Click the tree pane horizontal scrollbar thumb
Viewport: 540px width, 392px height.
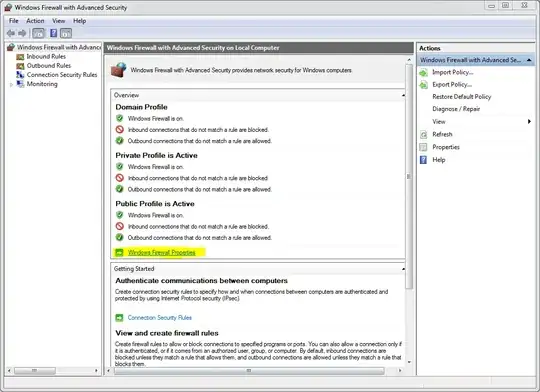coord(34,371)
